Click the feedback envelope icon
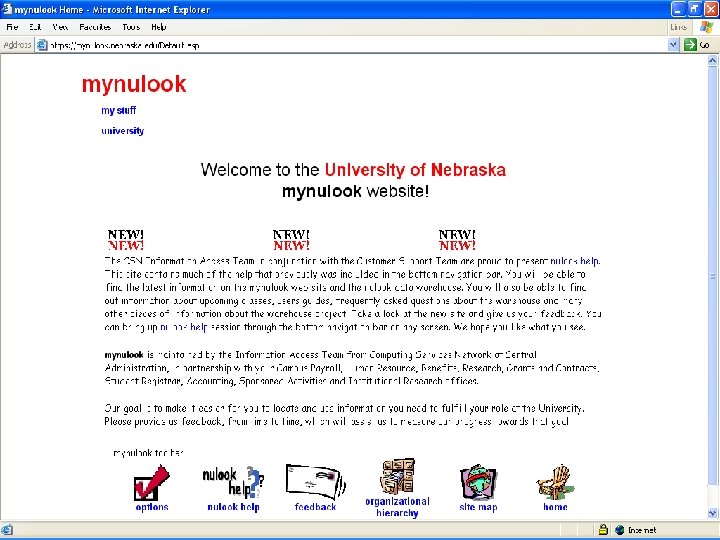This screenshot has width=720, height=540. 315,481
